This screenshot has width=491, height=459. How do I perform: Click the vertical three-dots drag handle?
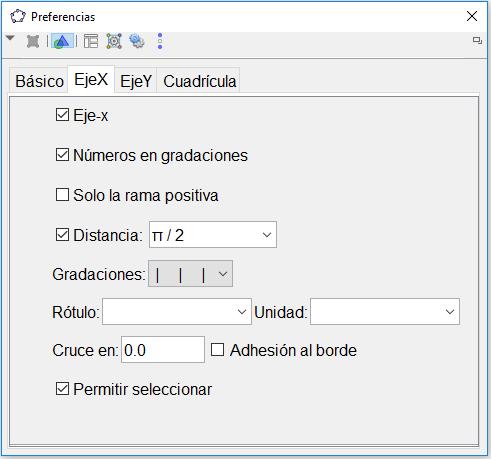coord(160,41)
